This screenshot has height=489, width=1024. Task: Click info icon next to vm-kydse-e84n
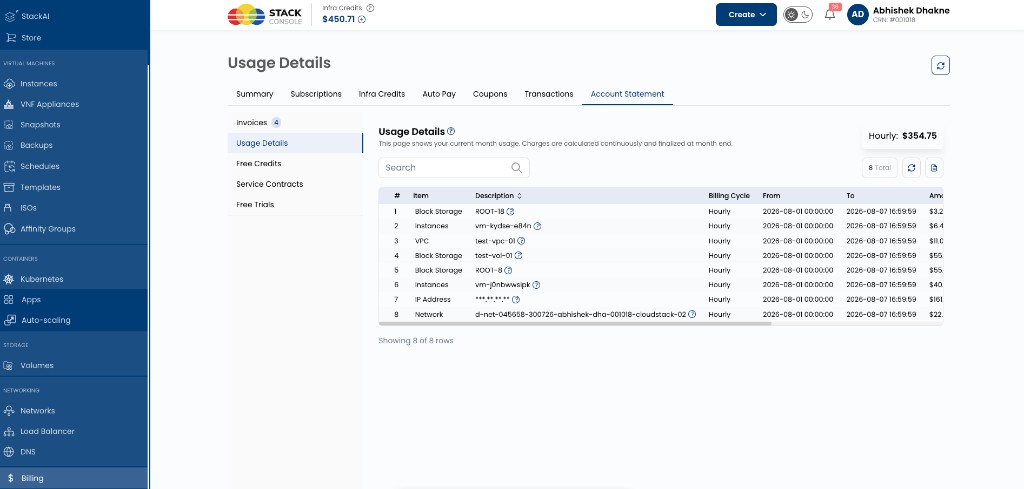(537, 226)
